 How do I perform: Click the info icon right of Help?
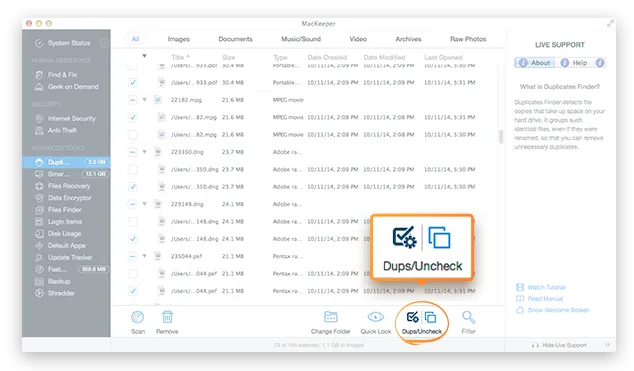(600, 63)
